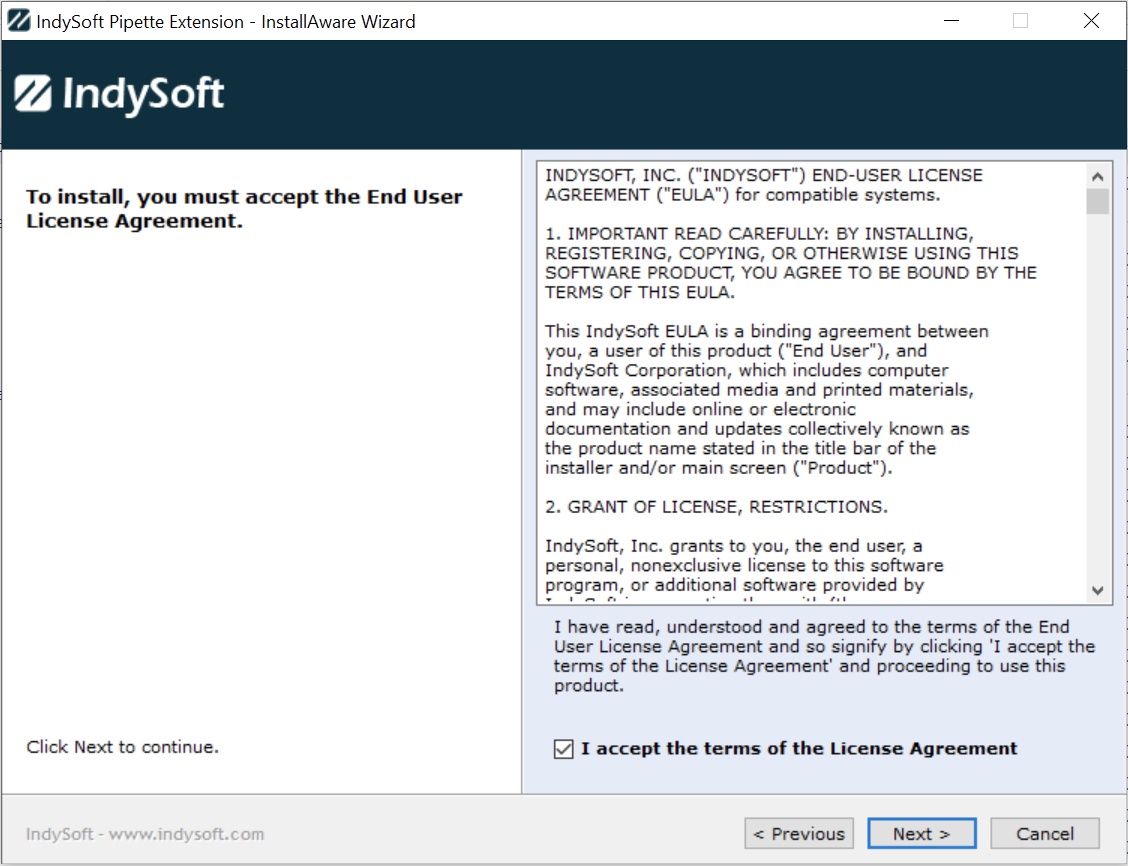Screen dimensions: 1128x866
Task: Go back with the < Previous button
Action: 798,834
